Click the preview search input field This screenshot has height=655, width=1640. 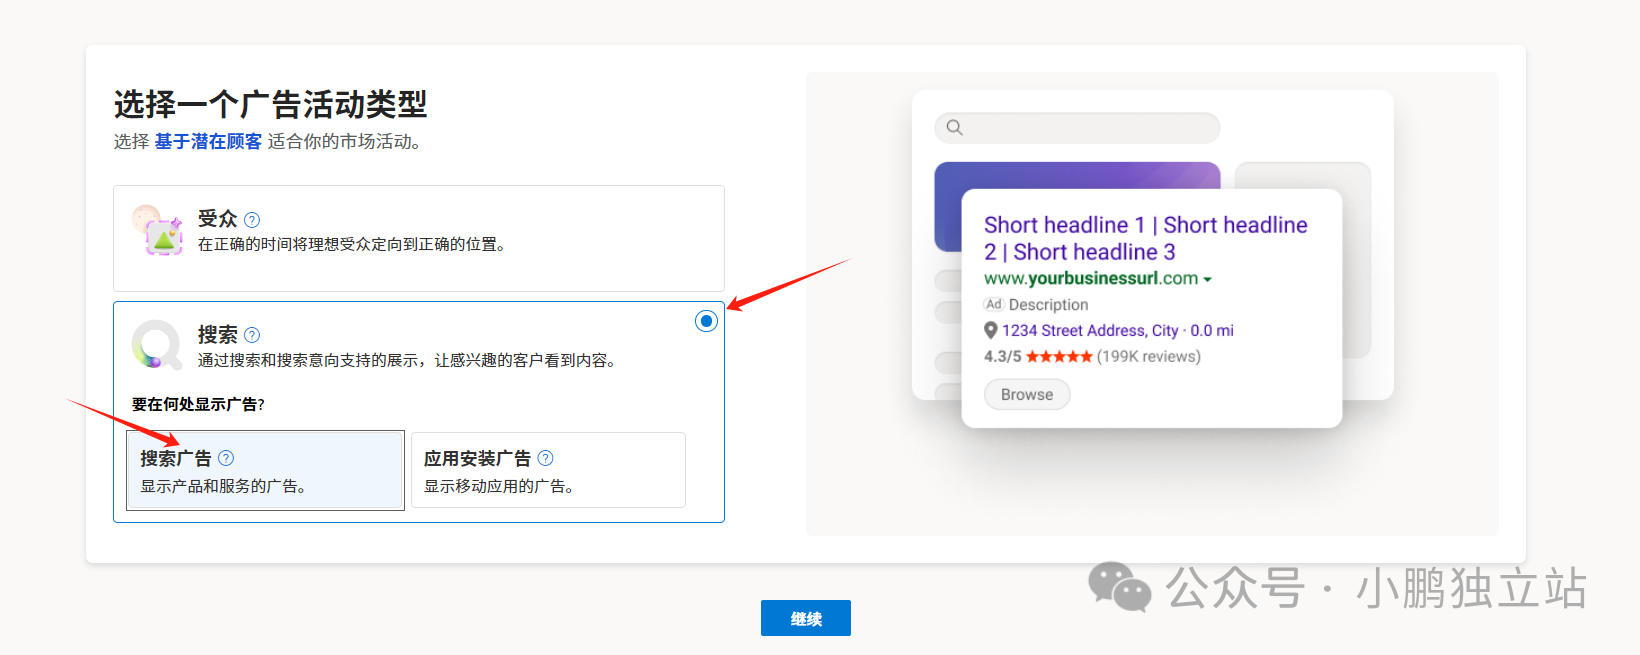click(x=1090, y=128)
